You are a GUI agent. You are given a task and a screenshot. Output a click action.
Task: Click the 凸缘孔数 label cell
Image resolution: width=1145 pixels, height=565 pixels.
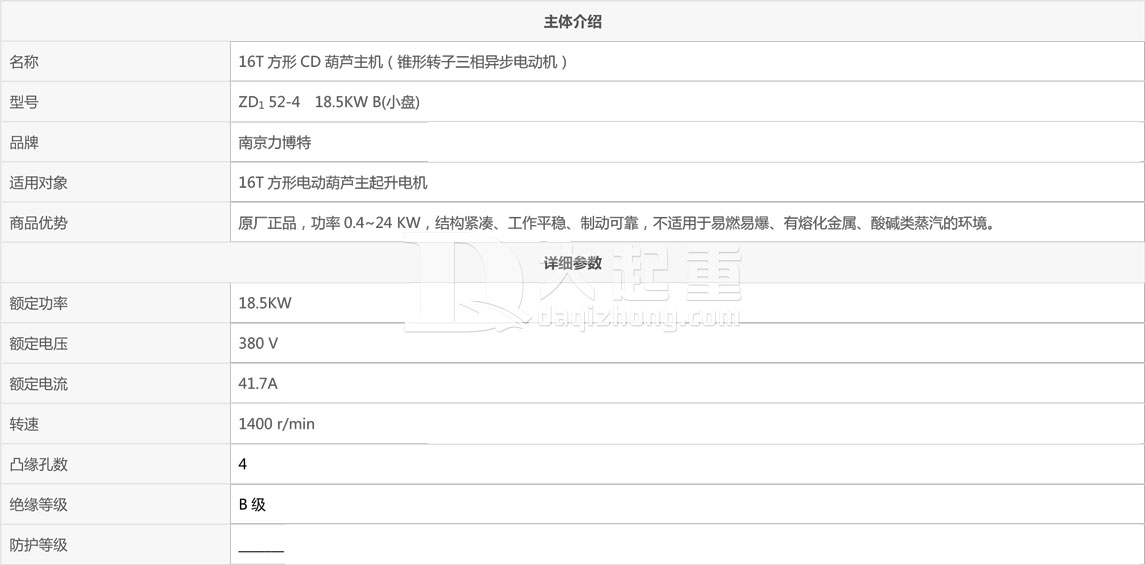coord(115,464)
